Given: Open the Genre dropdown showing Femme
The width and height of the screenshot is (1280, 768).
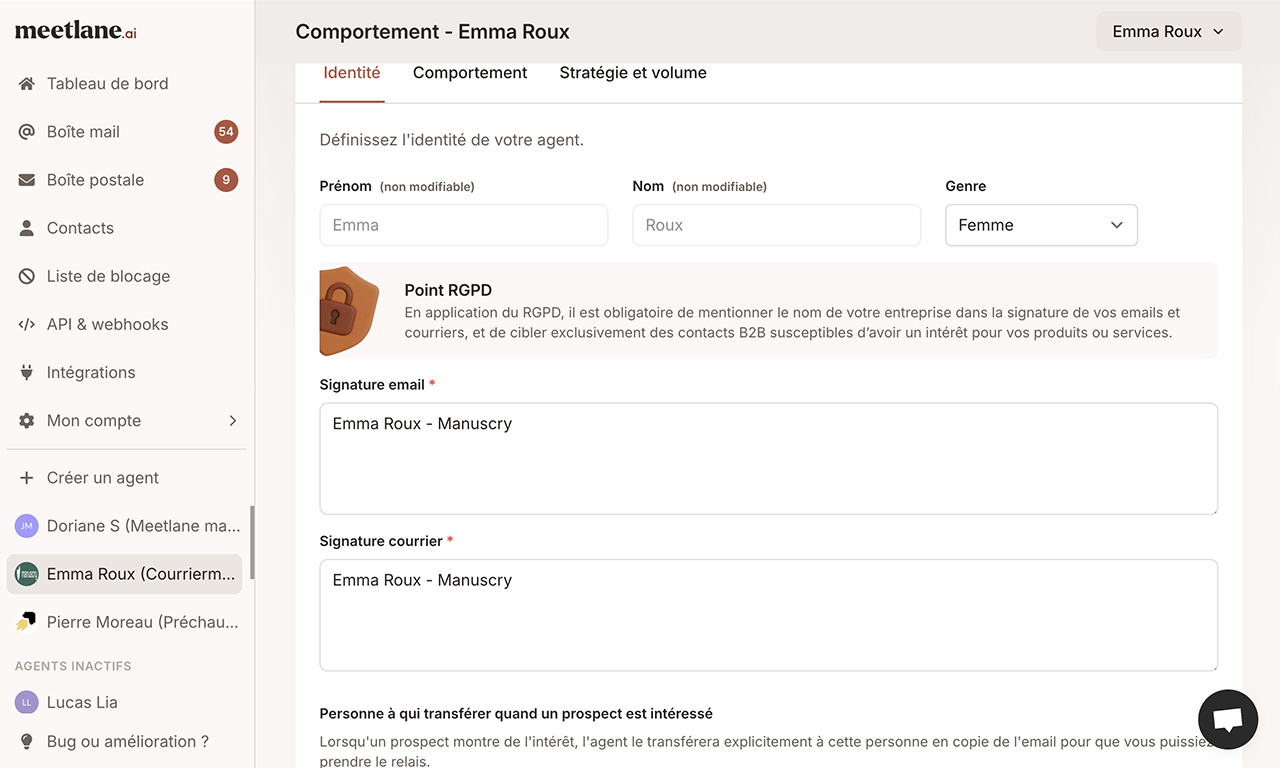Looking at the screenshot, I should pyautogui.click(x=1041, y=225).
